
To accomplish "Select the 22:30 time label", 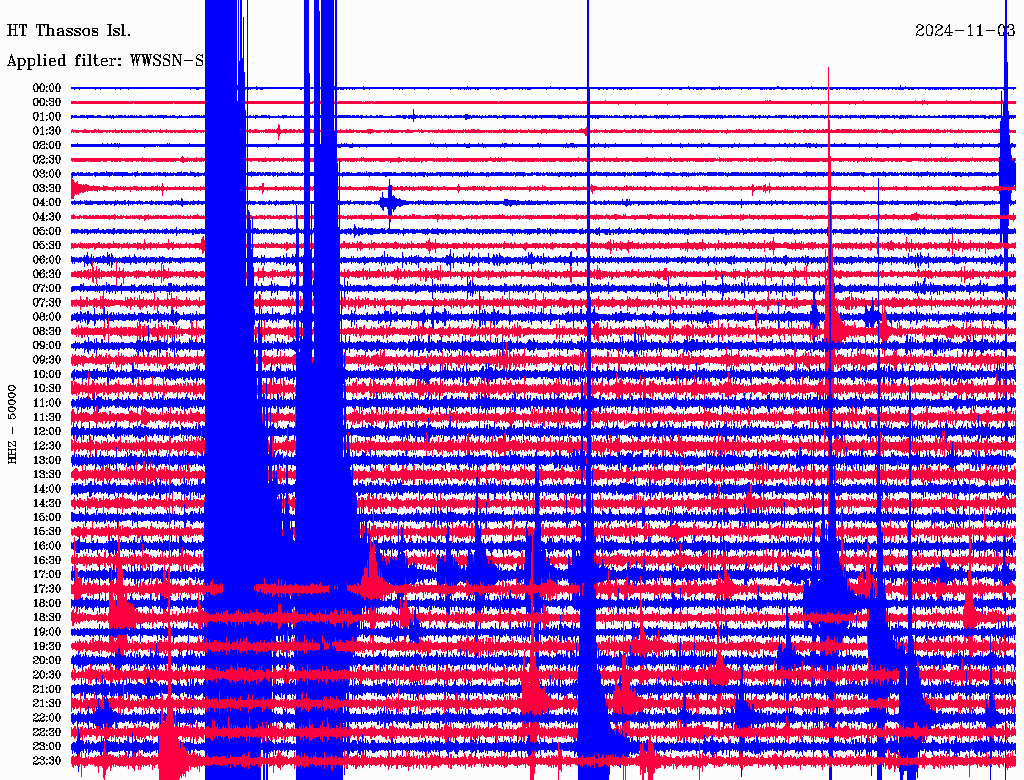I will click(47, 732).
